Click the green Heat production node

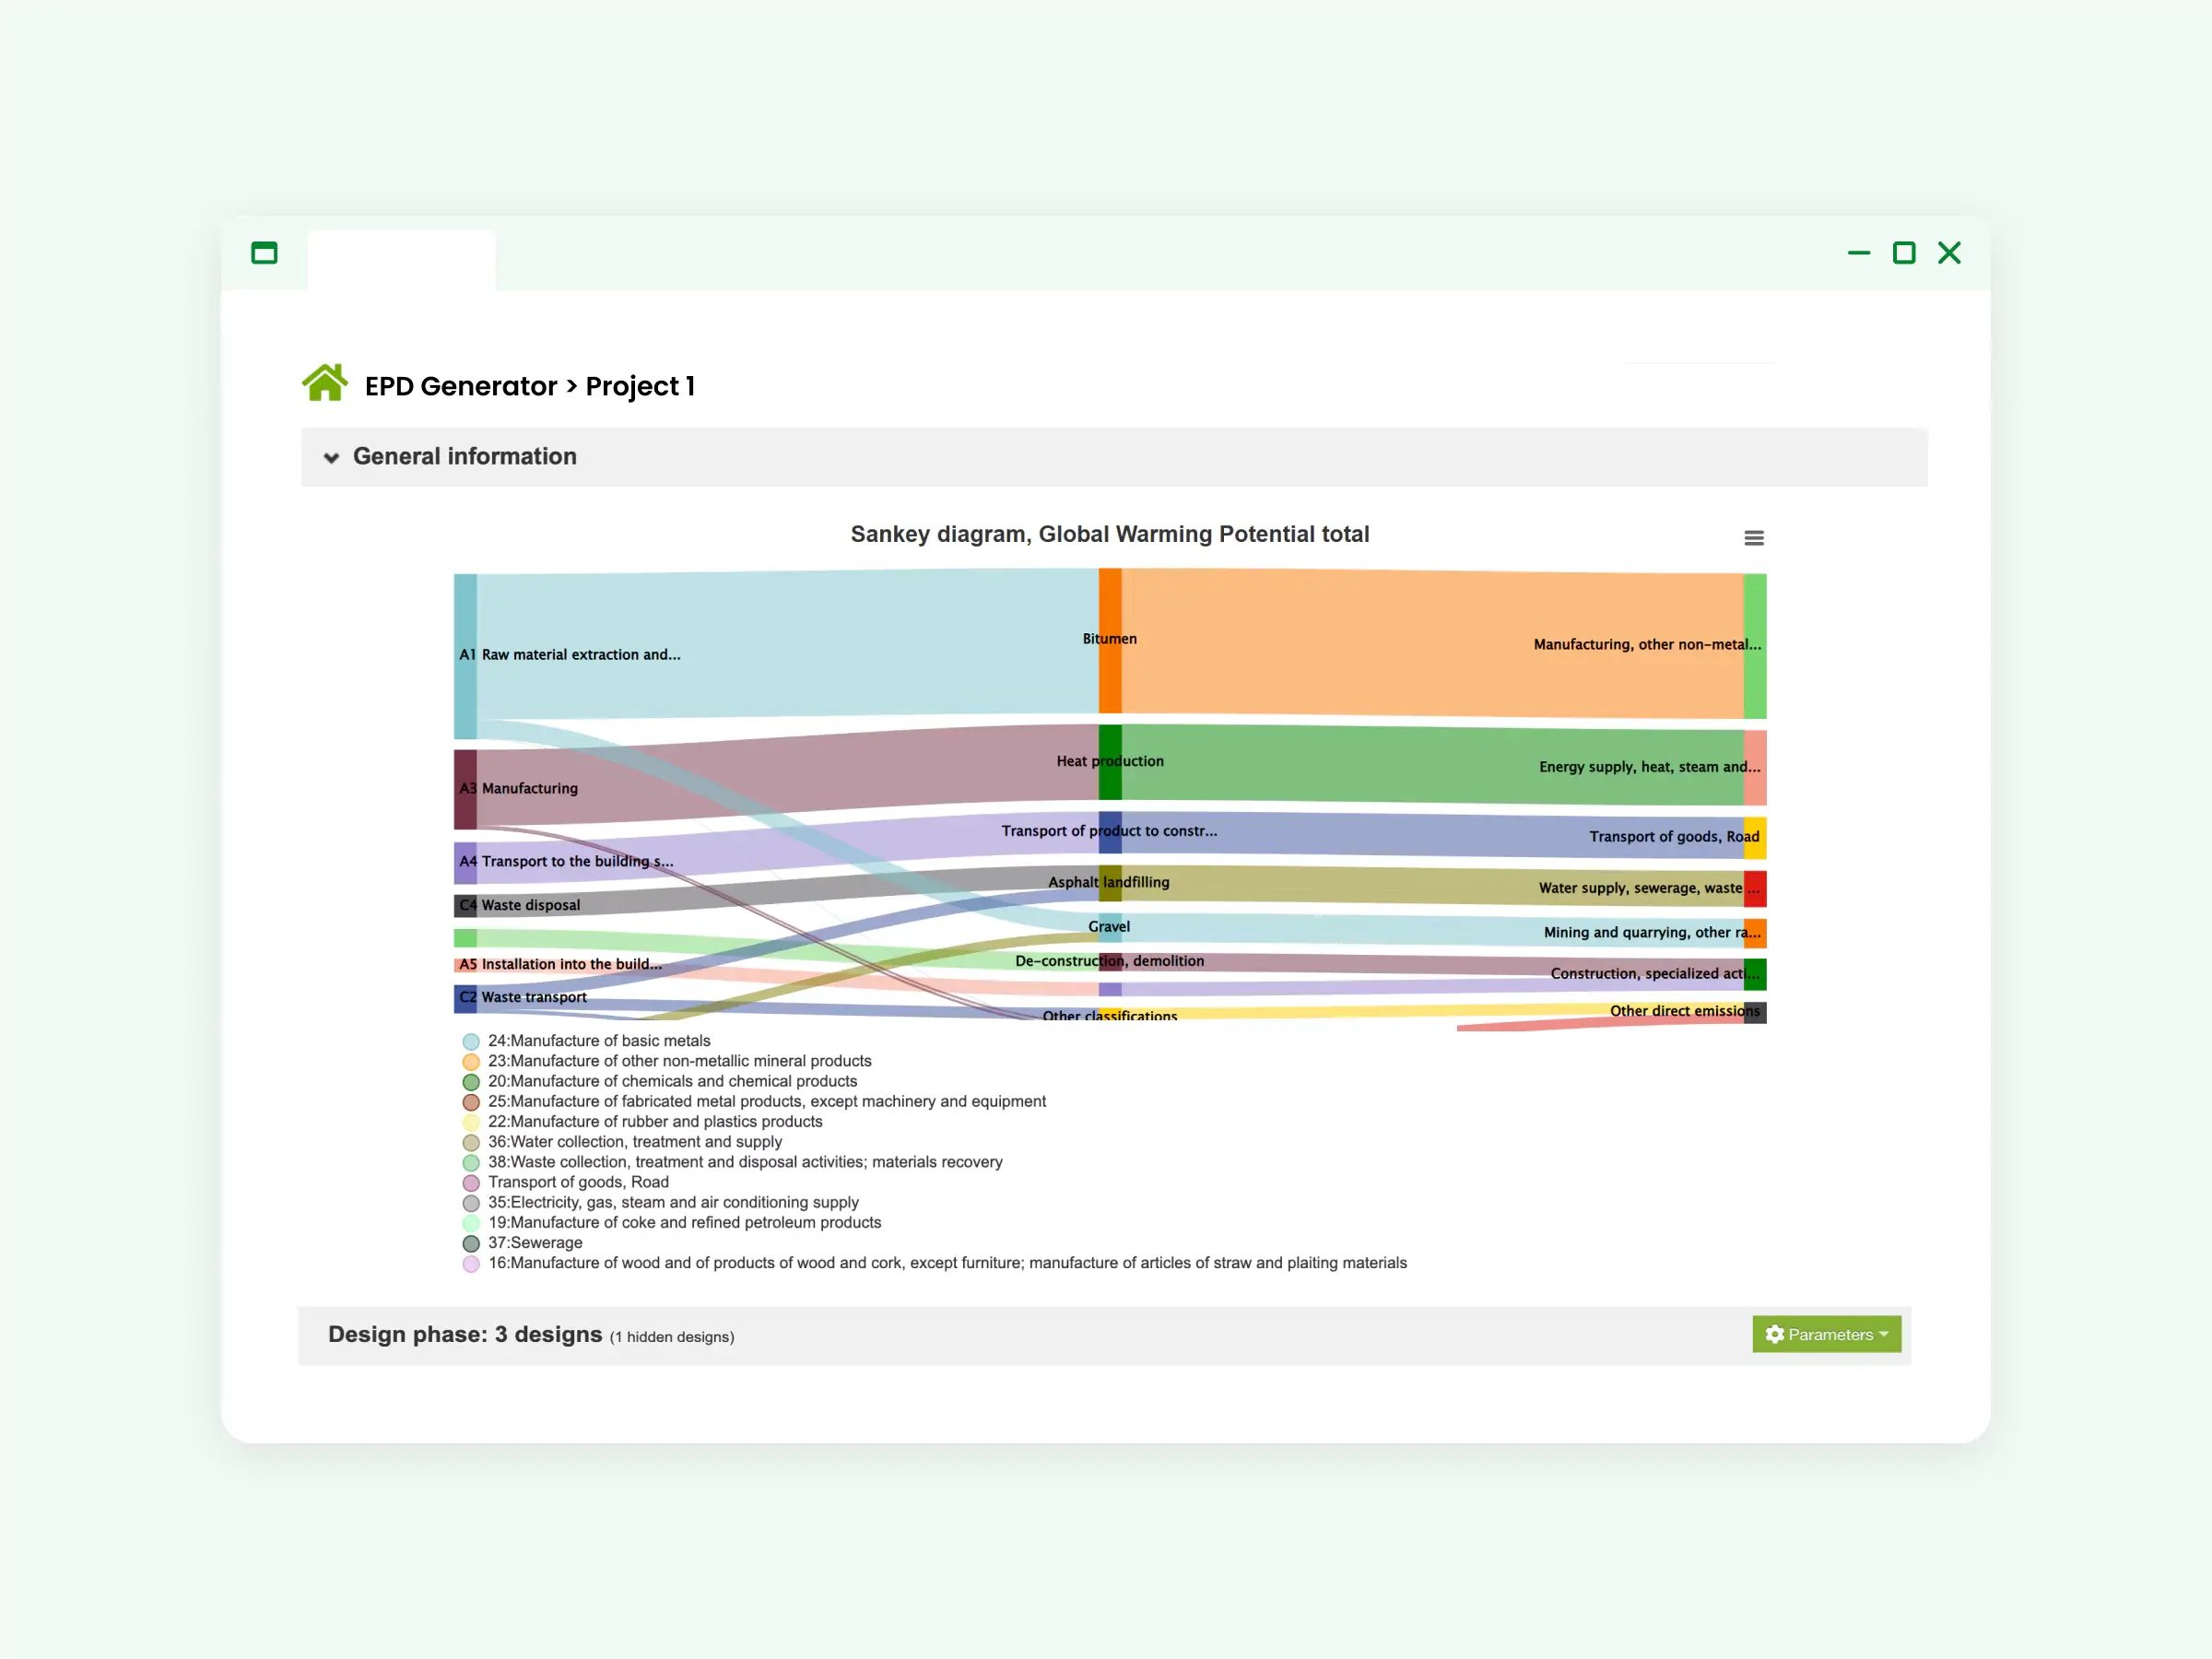(1110, 762)
